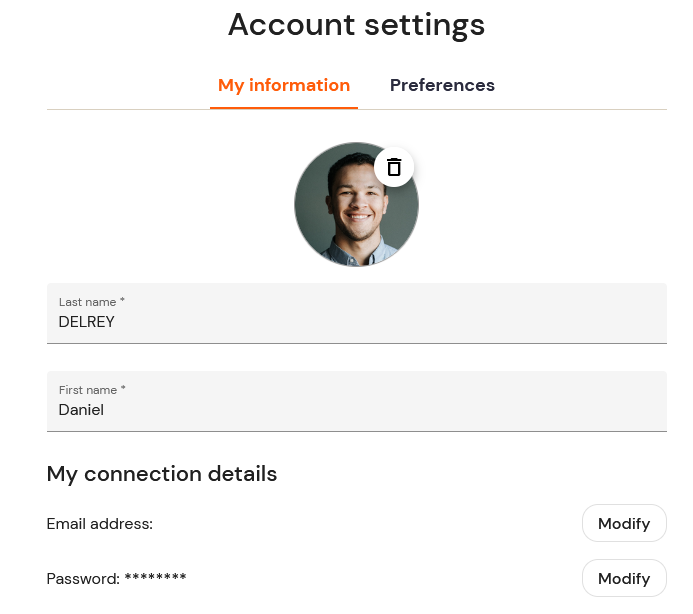
Task: Open the Preferences tab
Action: 442,85
